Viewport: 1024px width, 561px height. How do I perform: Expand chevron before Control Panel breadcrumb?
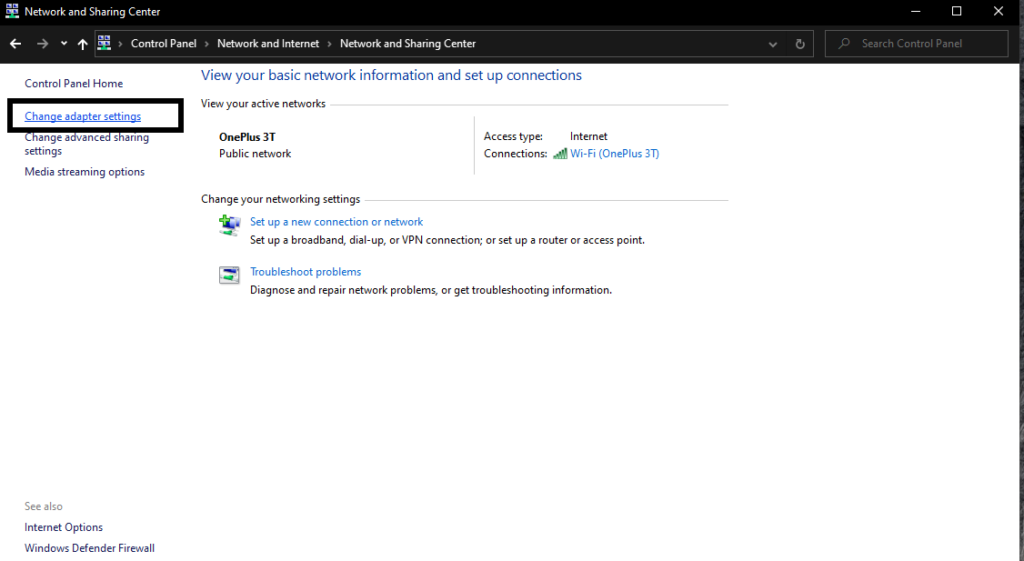[120, 44]
